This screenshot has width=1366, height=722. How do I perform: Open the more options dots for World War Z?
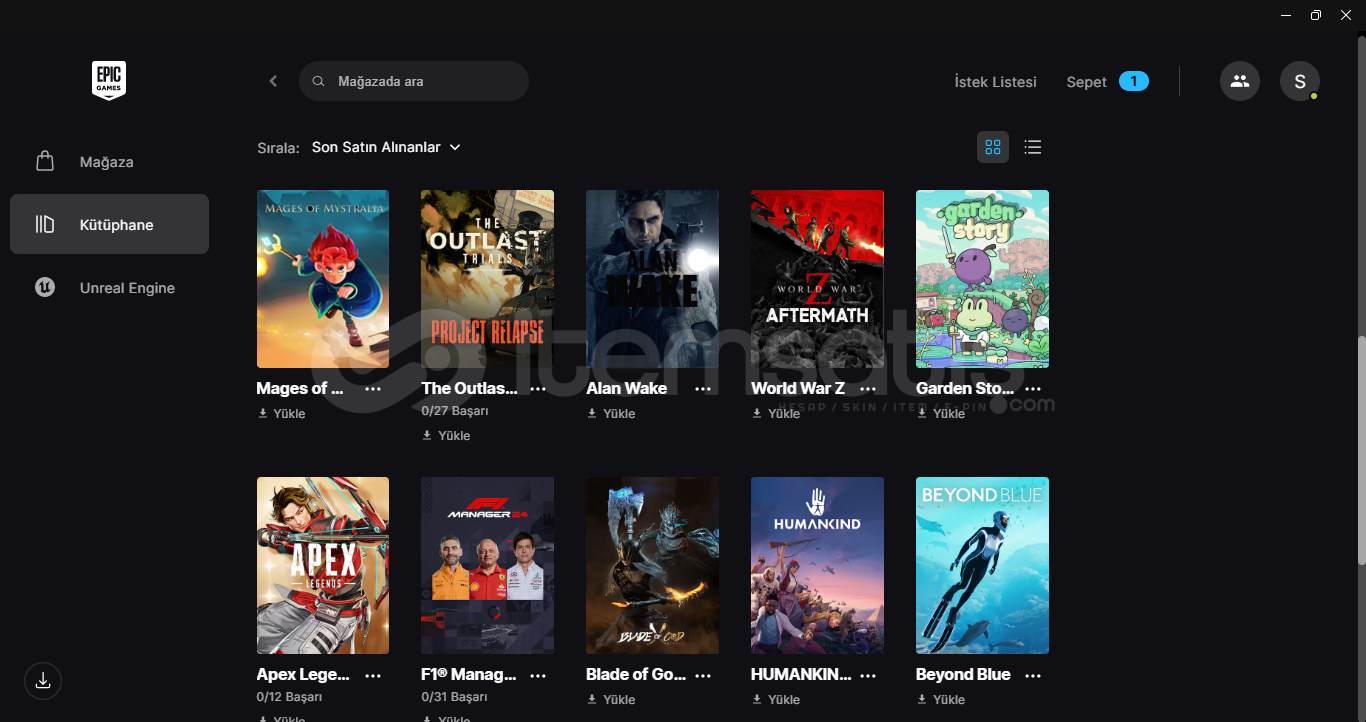[868, 389]
